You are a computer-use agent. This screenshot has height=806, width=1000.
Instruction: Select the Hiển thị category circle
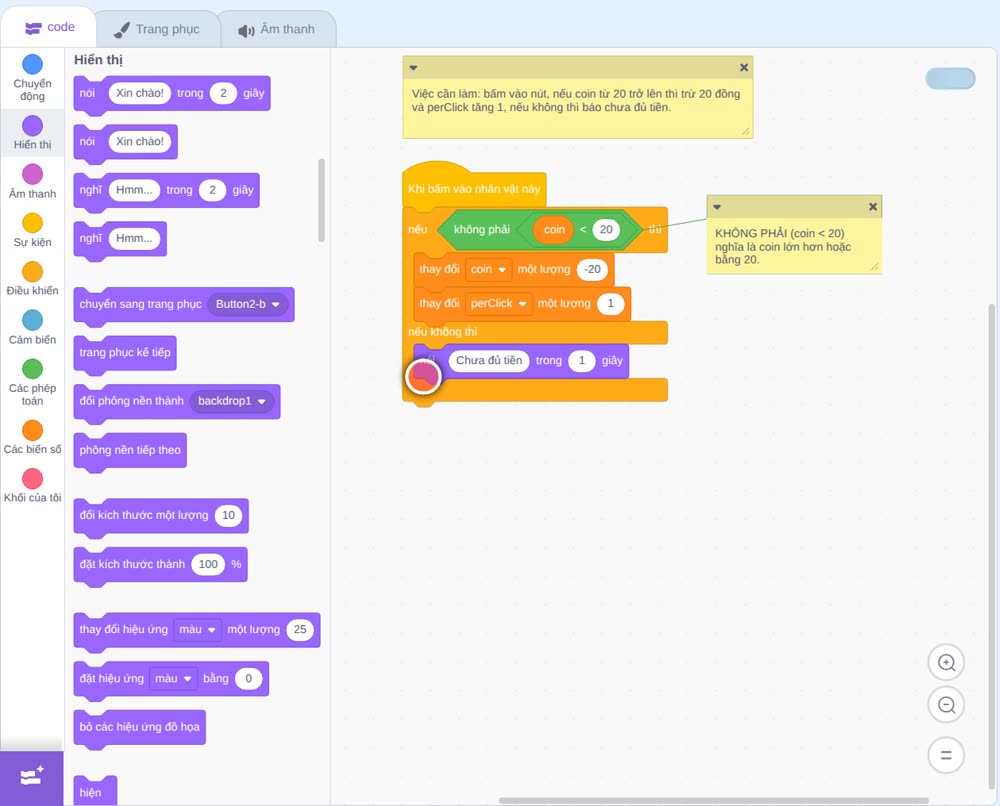click(33, 126)
